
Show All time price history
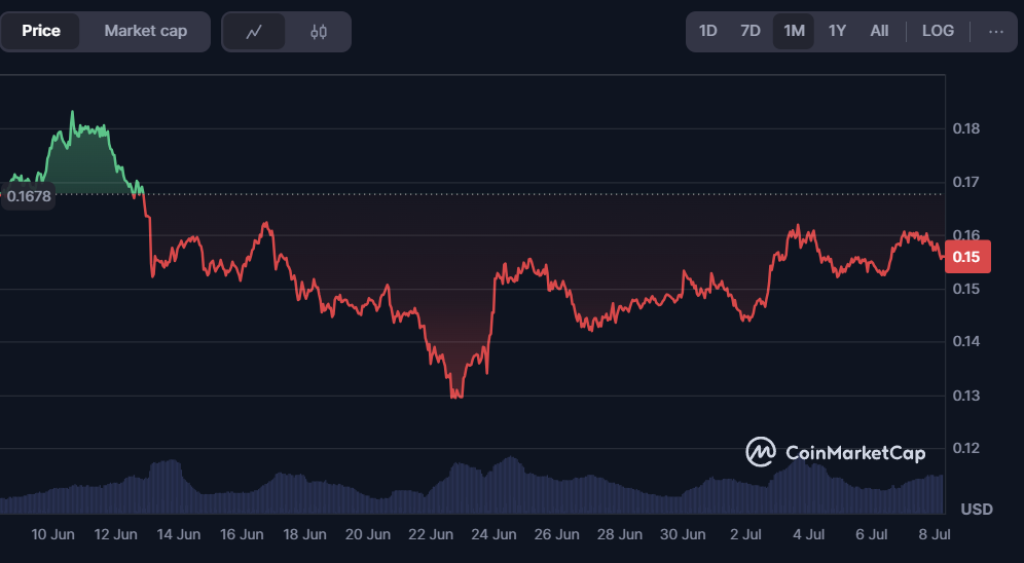point(879,31)
